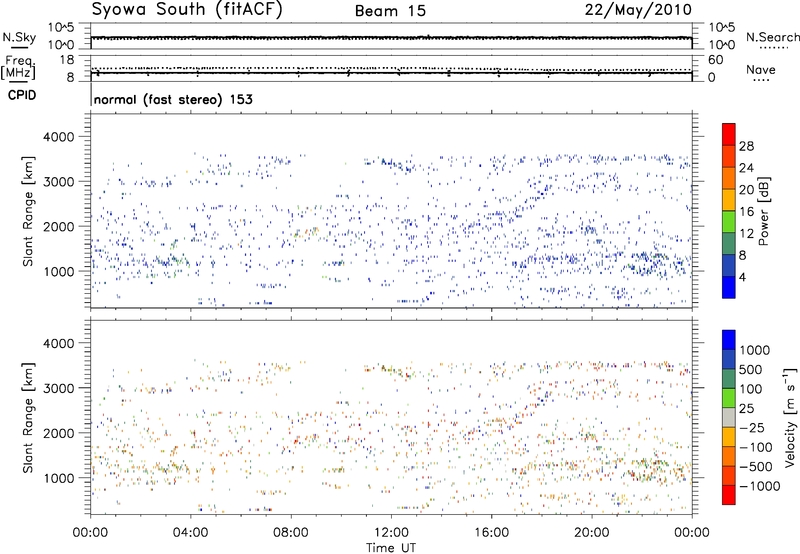Click 'normal (fast stereo) 153' text
800x554 pixels.
pos(173,99)
